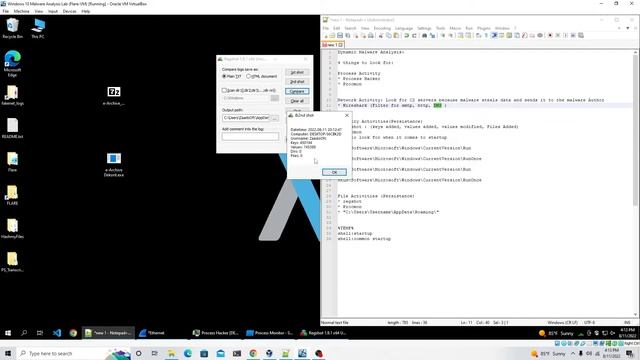Click the OK button in 2nd shot dialog

334,172
